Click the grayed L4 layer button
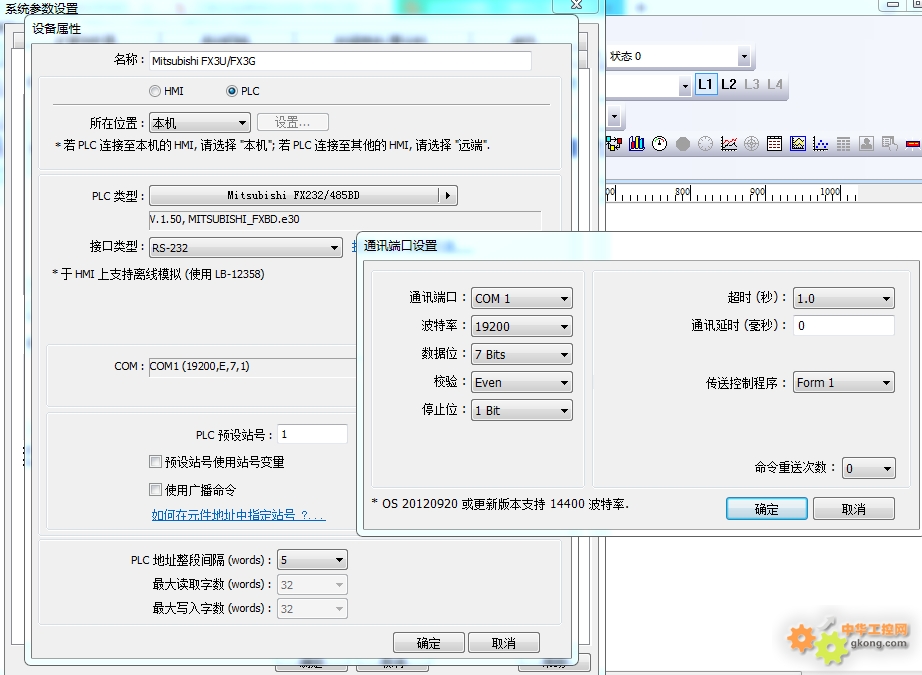Screen dimensions: 922x675 (x=774, y=84)
